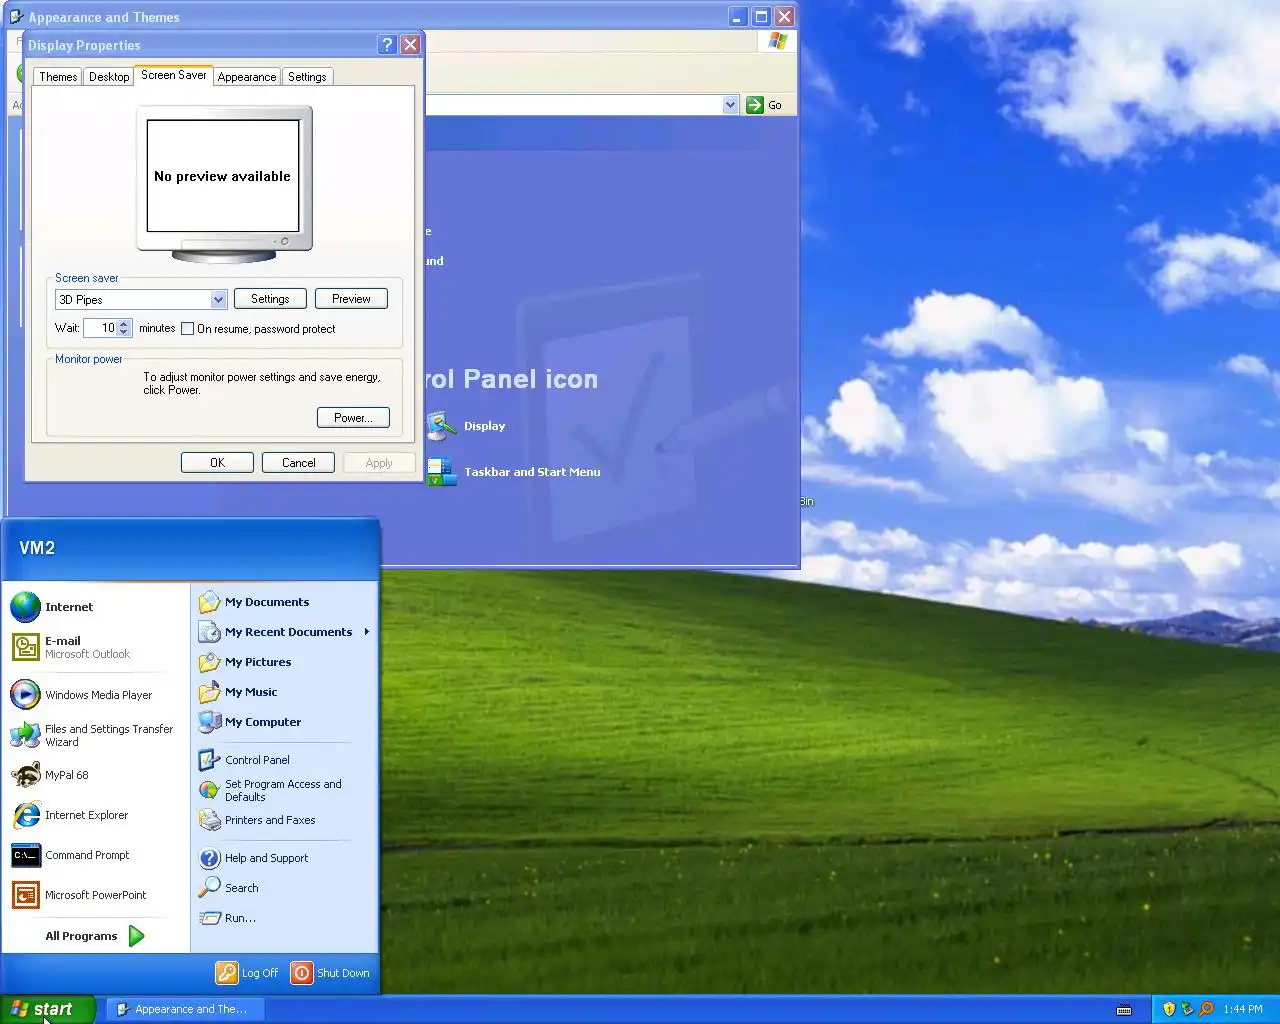Click the keyboard icon in the taskbar tray
The height and width of the screenshot is (1024, 1280).
(1124, 1009)
